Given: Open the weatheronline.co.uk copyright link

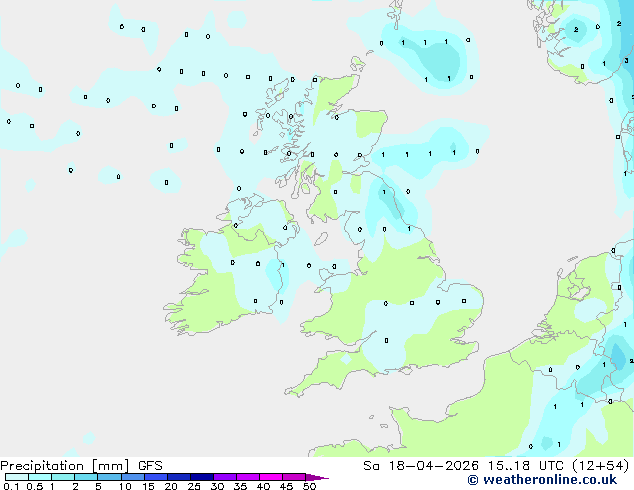Looking at the screenshot, I should 542,480.
